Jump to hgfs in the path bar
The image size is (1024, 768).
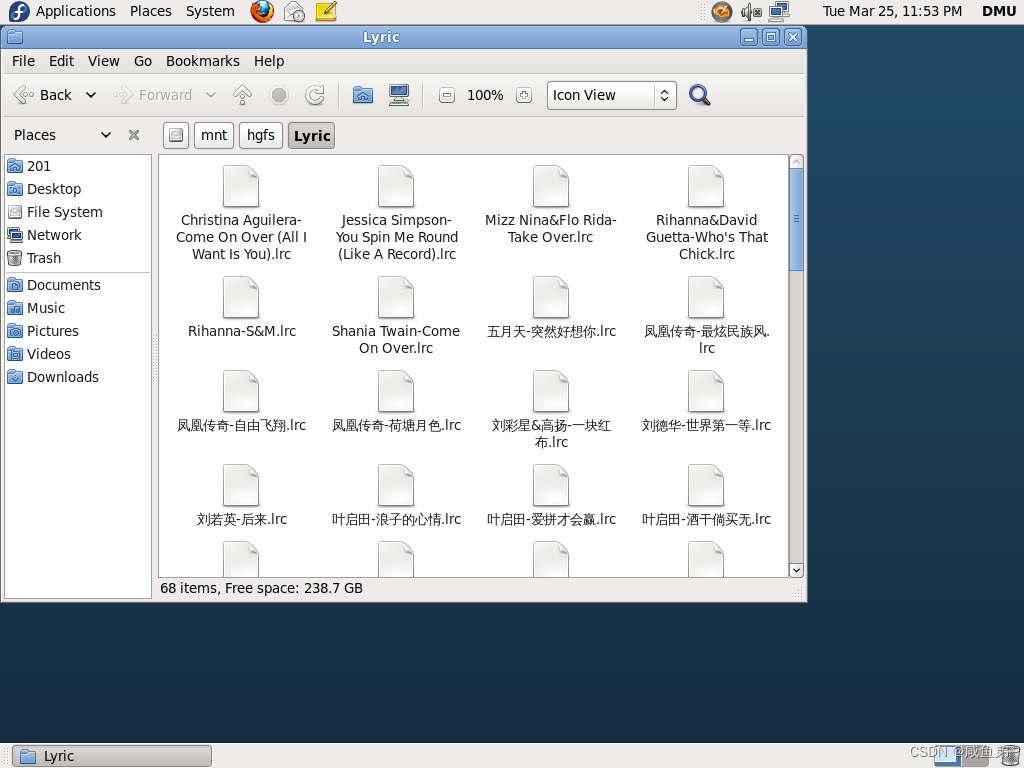tap(261, 135)
